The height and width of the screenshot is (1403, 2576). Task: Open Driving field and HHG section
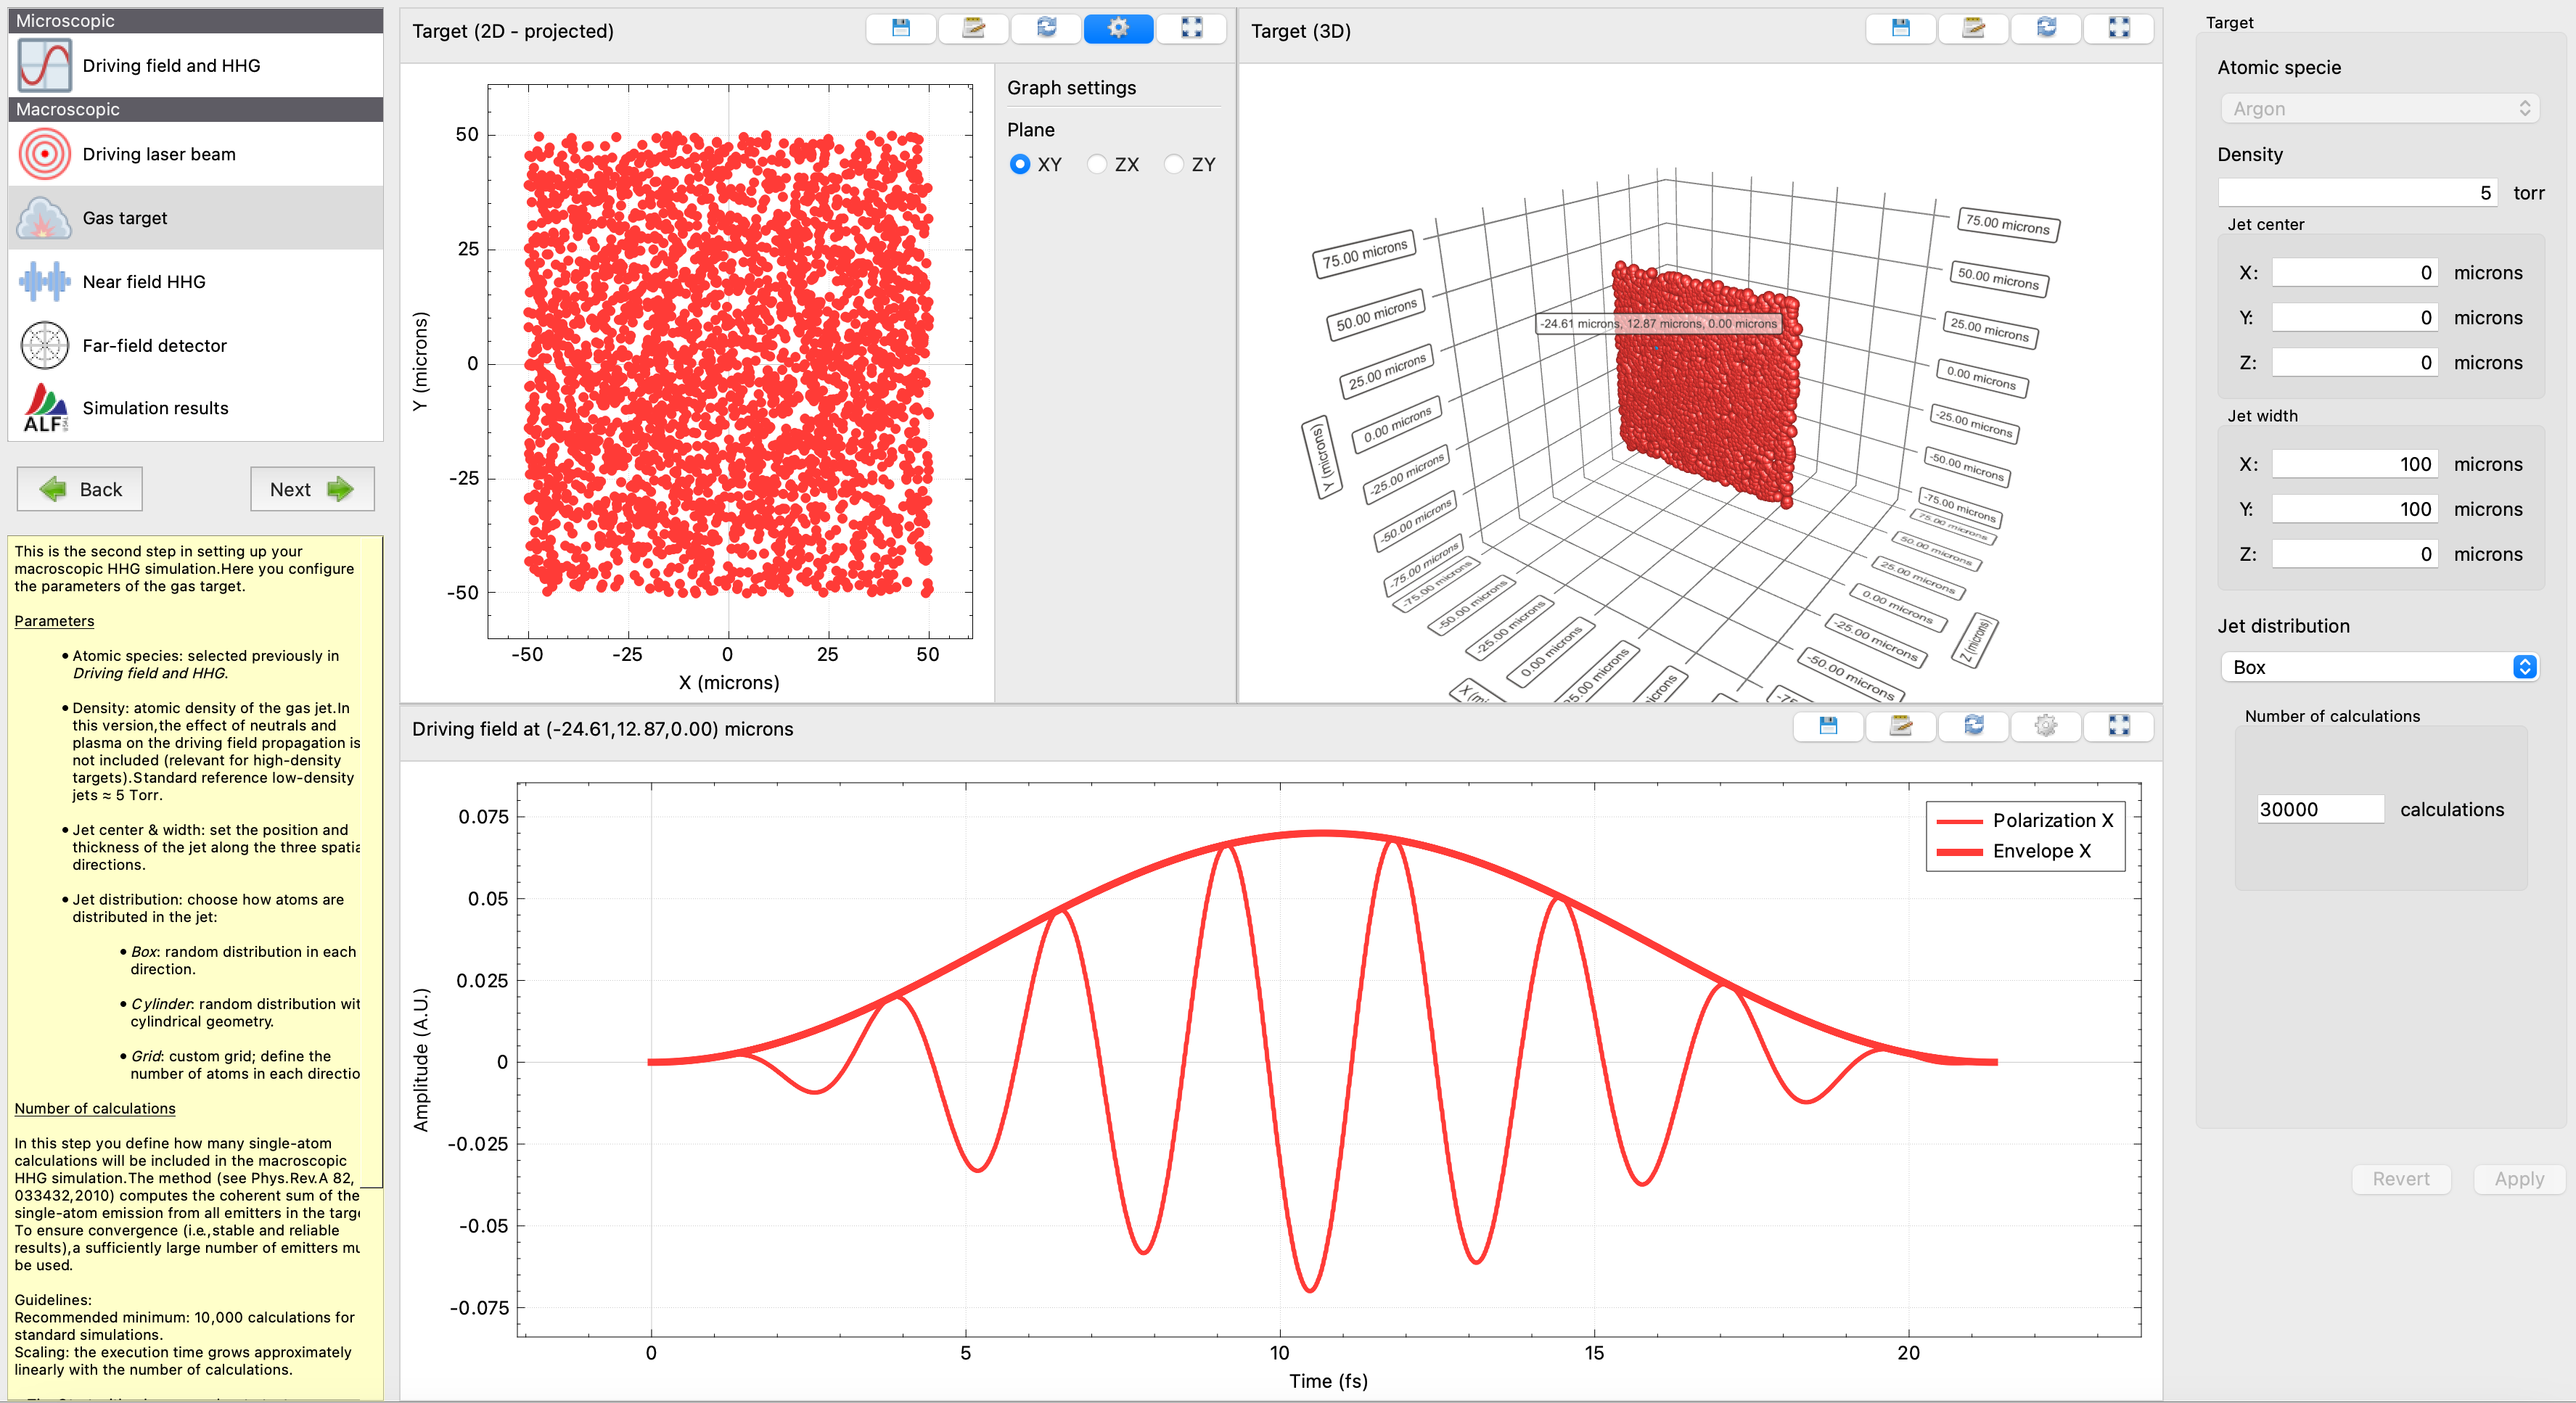(171, 65)
